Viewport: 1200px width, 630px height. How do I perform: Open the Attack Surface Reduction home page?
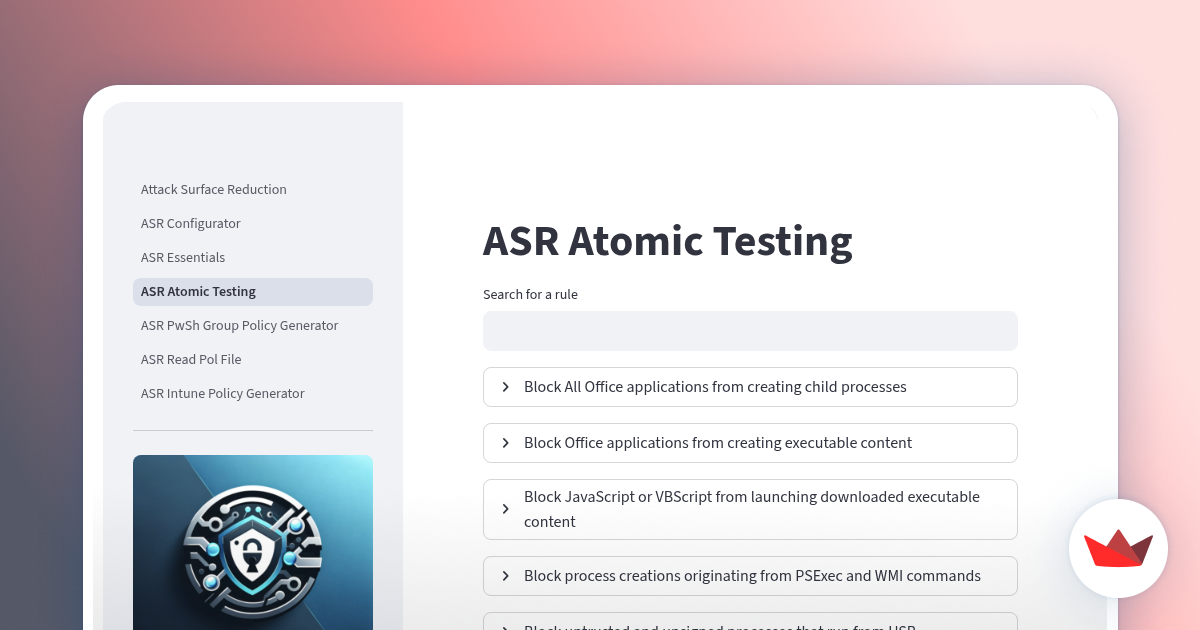pos(213,190)
